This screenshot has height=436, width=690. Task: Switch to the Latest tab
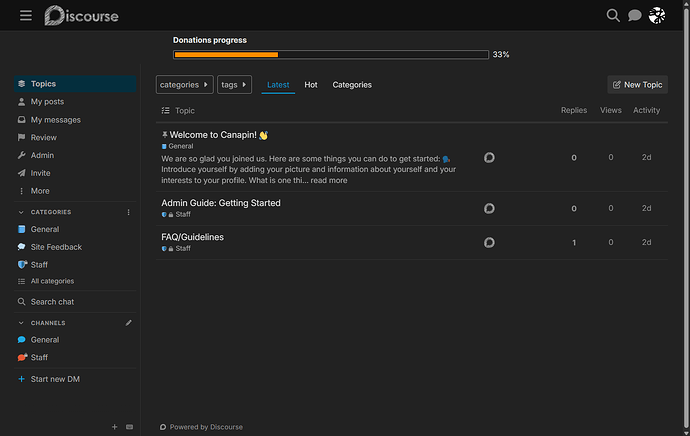pyautogui.click(x=278, y=84)
